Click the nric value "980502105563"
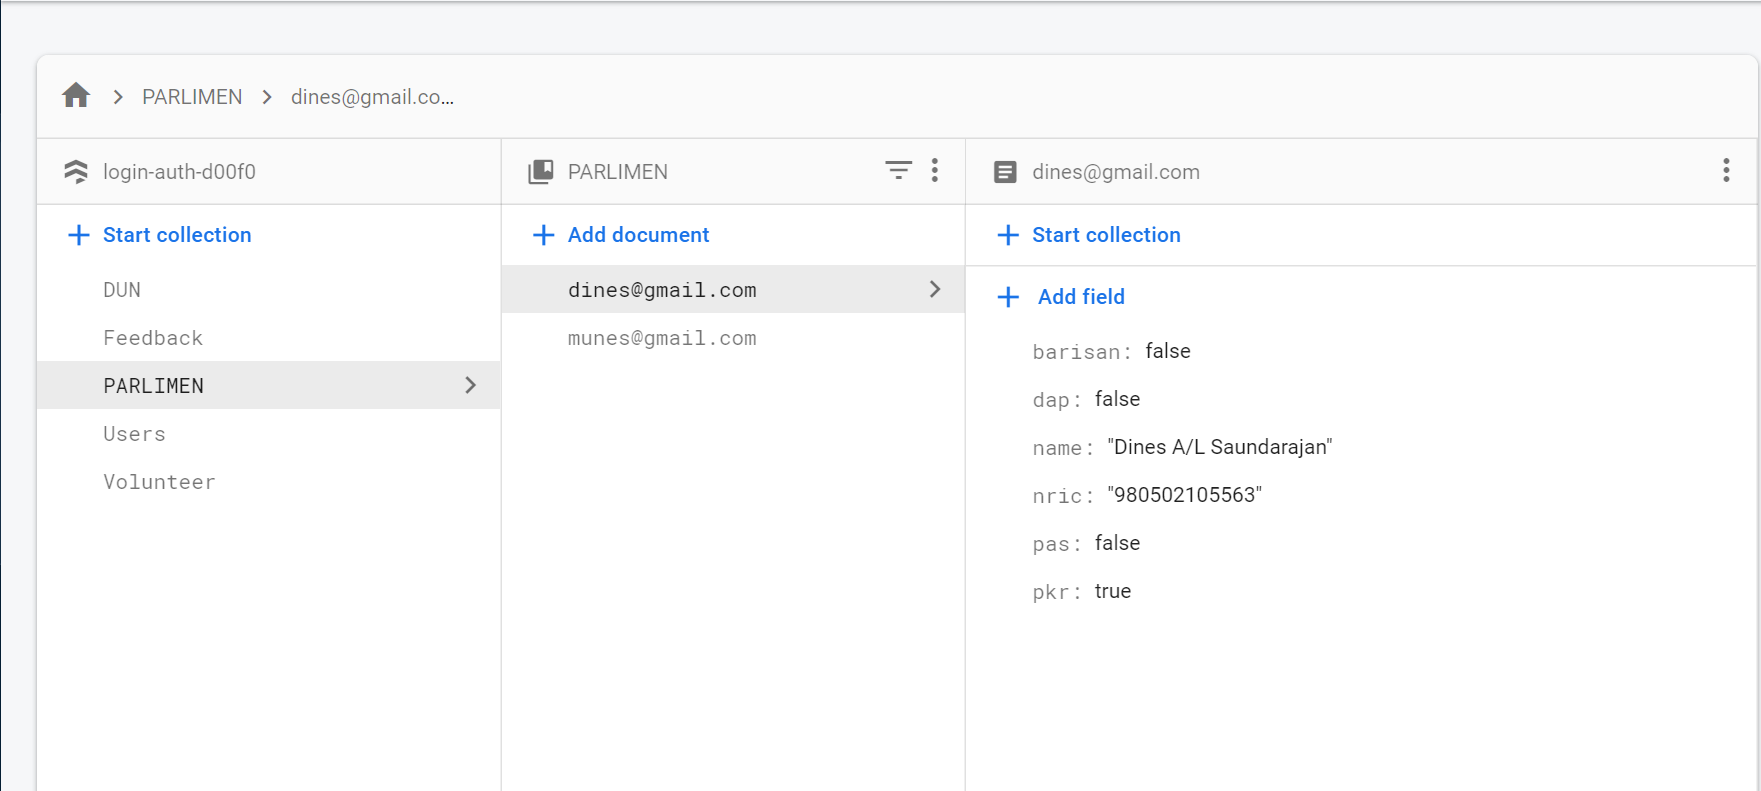The height and width of the screenshot is (791, 1761). tap(1185, 495)
